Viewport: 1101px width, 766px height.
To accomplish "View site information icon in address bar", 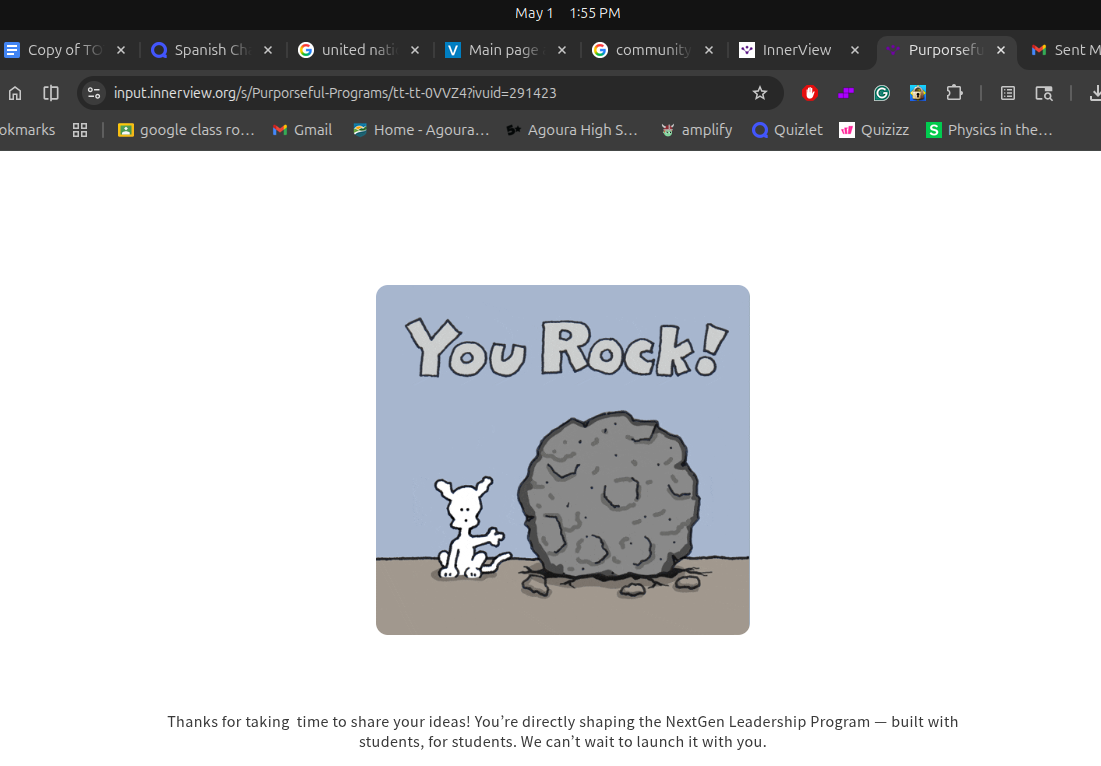I will [94, 93].
